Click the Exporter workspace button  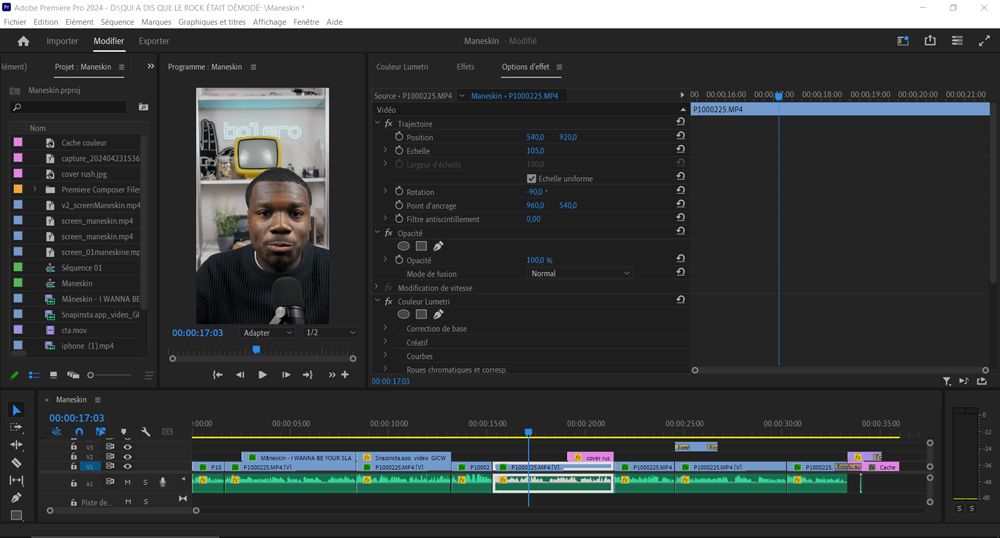(x=154, y=41)
